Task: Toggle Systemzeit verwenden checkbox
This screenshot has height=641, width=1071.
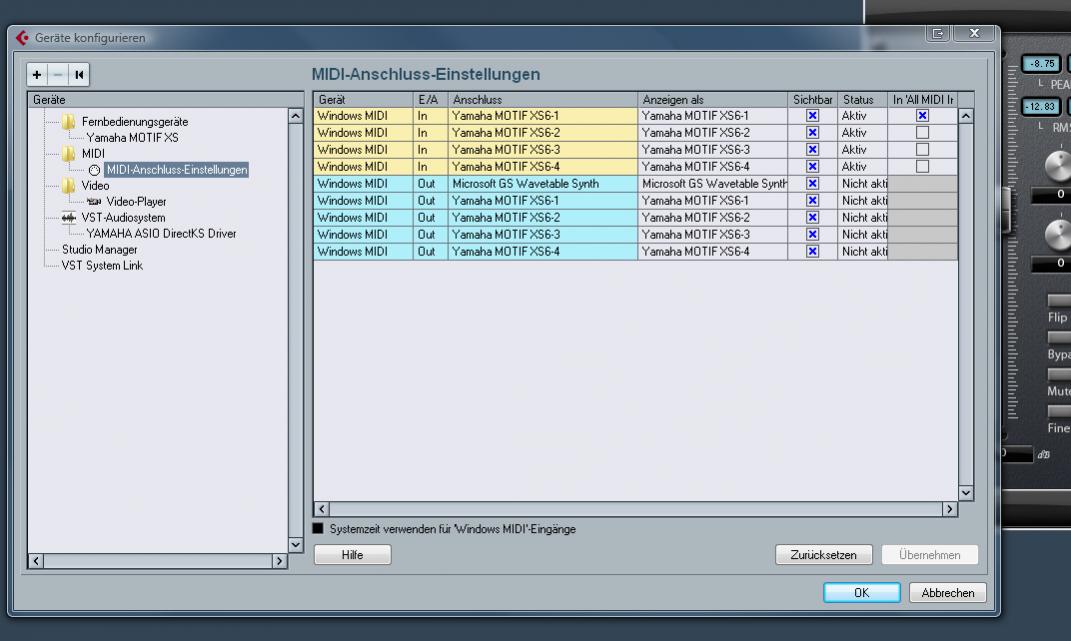Action: pos(318,528)
